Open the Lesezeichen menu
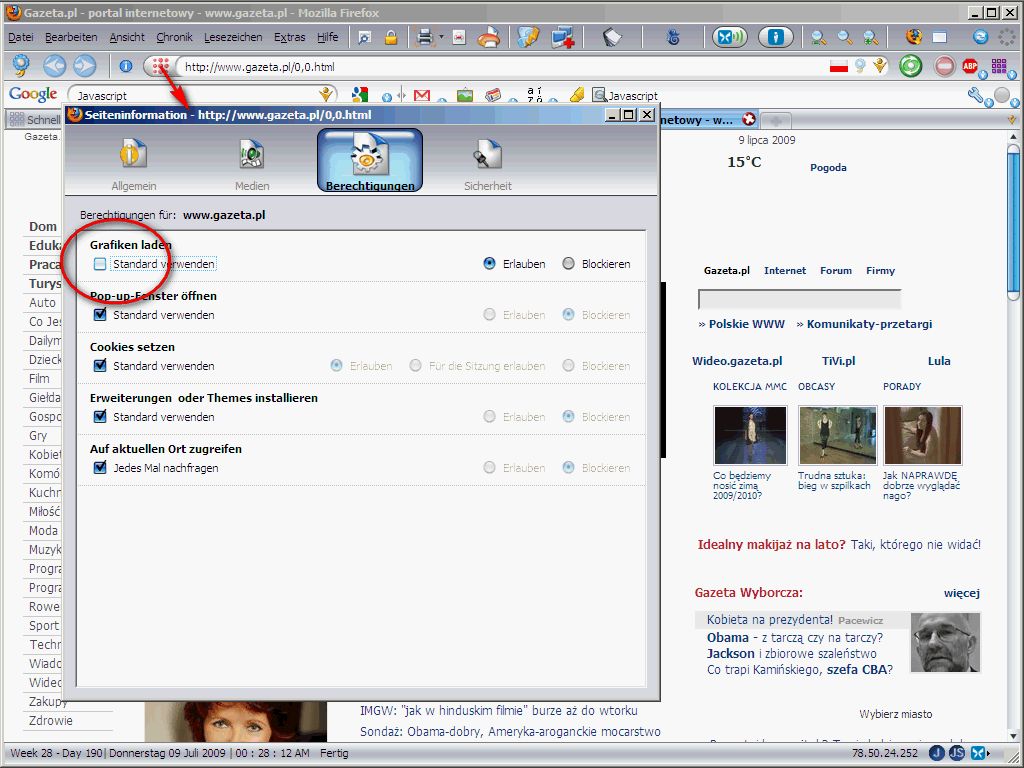Screen dimensions: 1024x768 click(233, 37)
